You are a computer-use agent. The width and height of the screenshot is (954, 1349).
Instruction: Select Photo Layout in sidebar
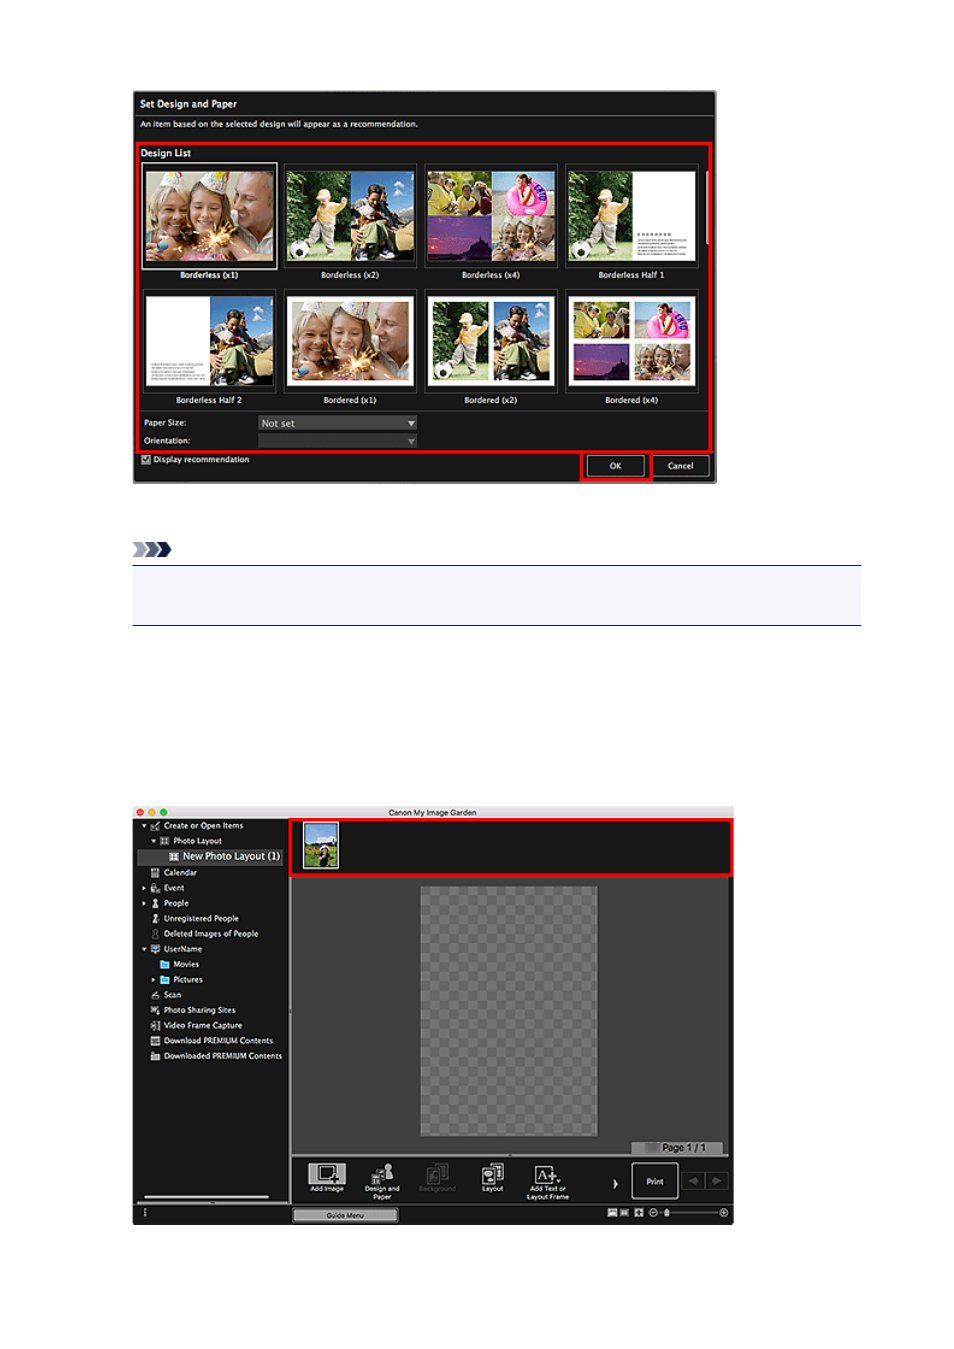(197, 841)
